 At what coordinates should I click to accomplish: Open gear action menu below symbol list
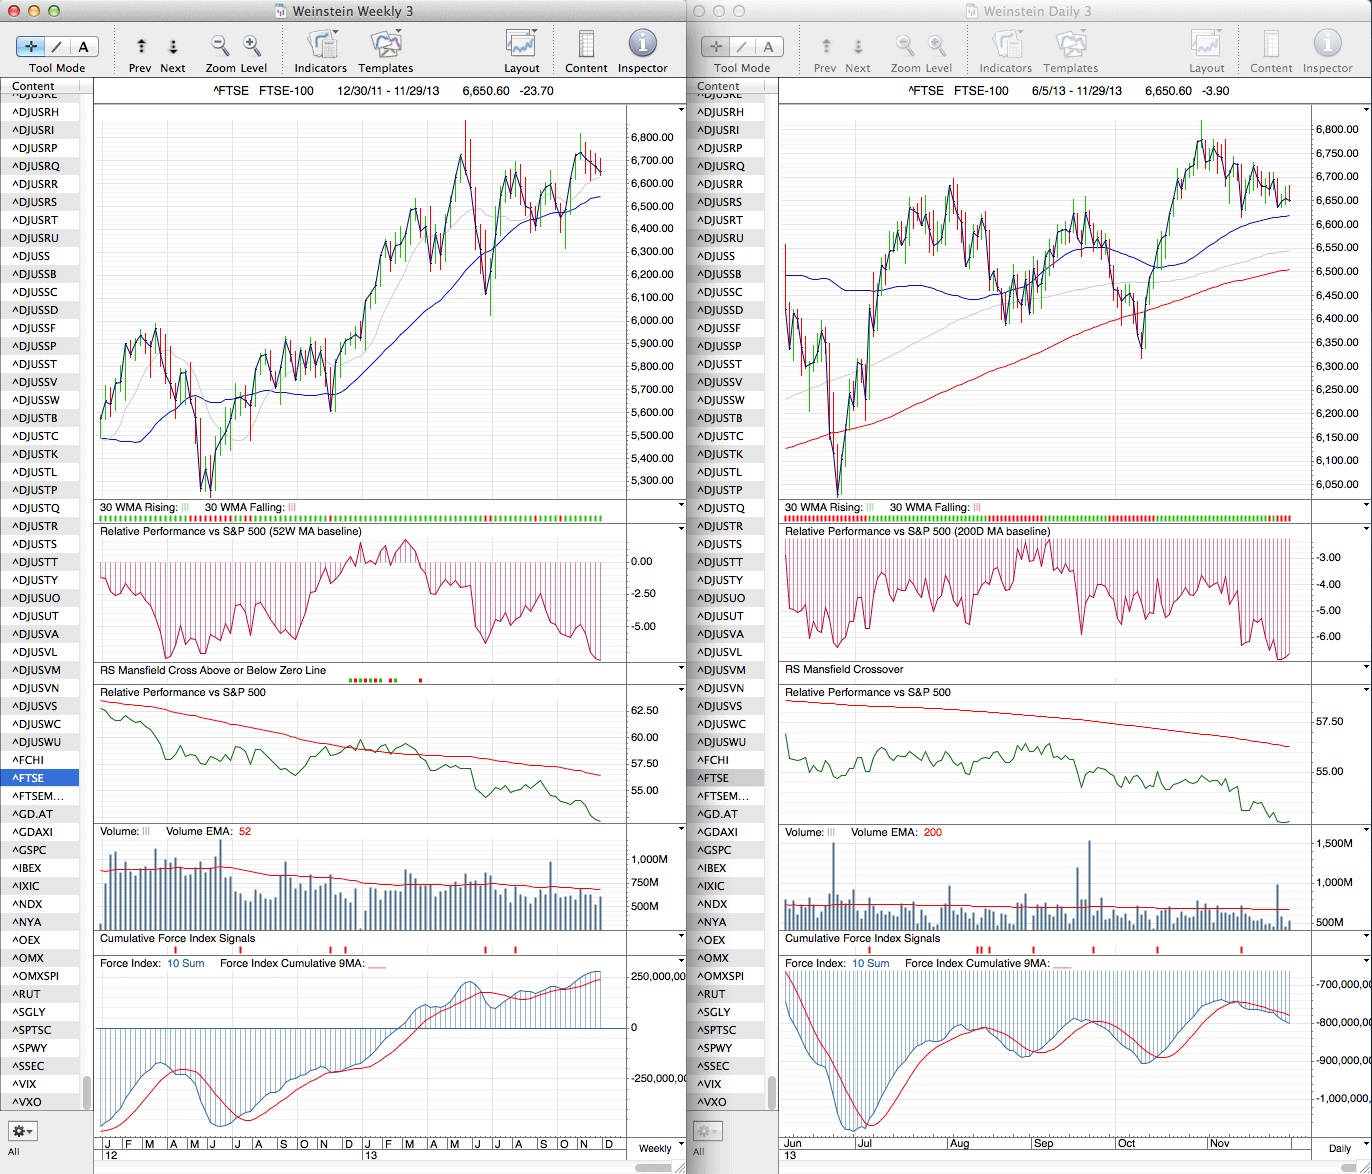(23, 1131)
